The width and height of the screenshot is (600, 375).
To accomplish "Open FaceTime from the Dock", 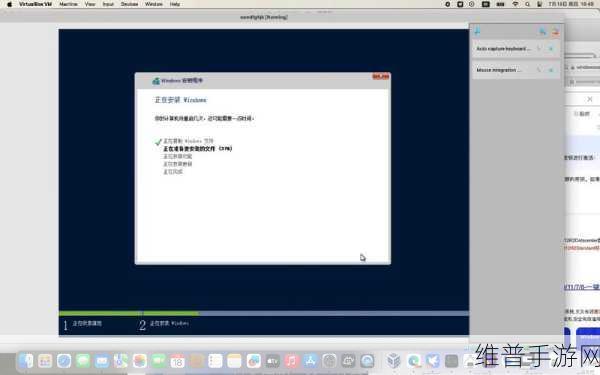I will [x=158, y=360].
